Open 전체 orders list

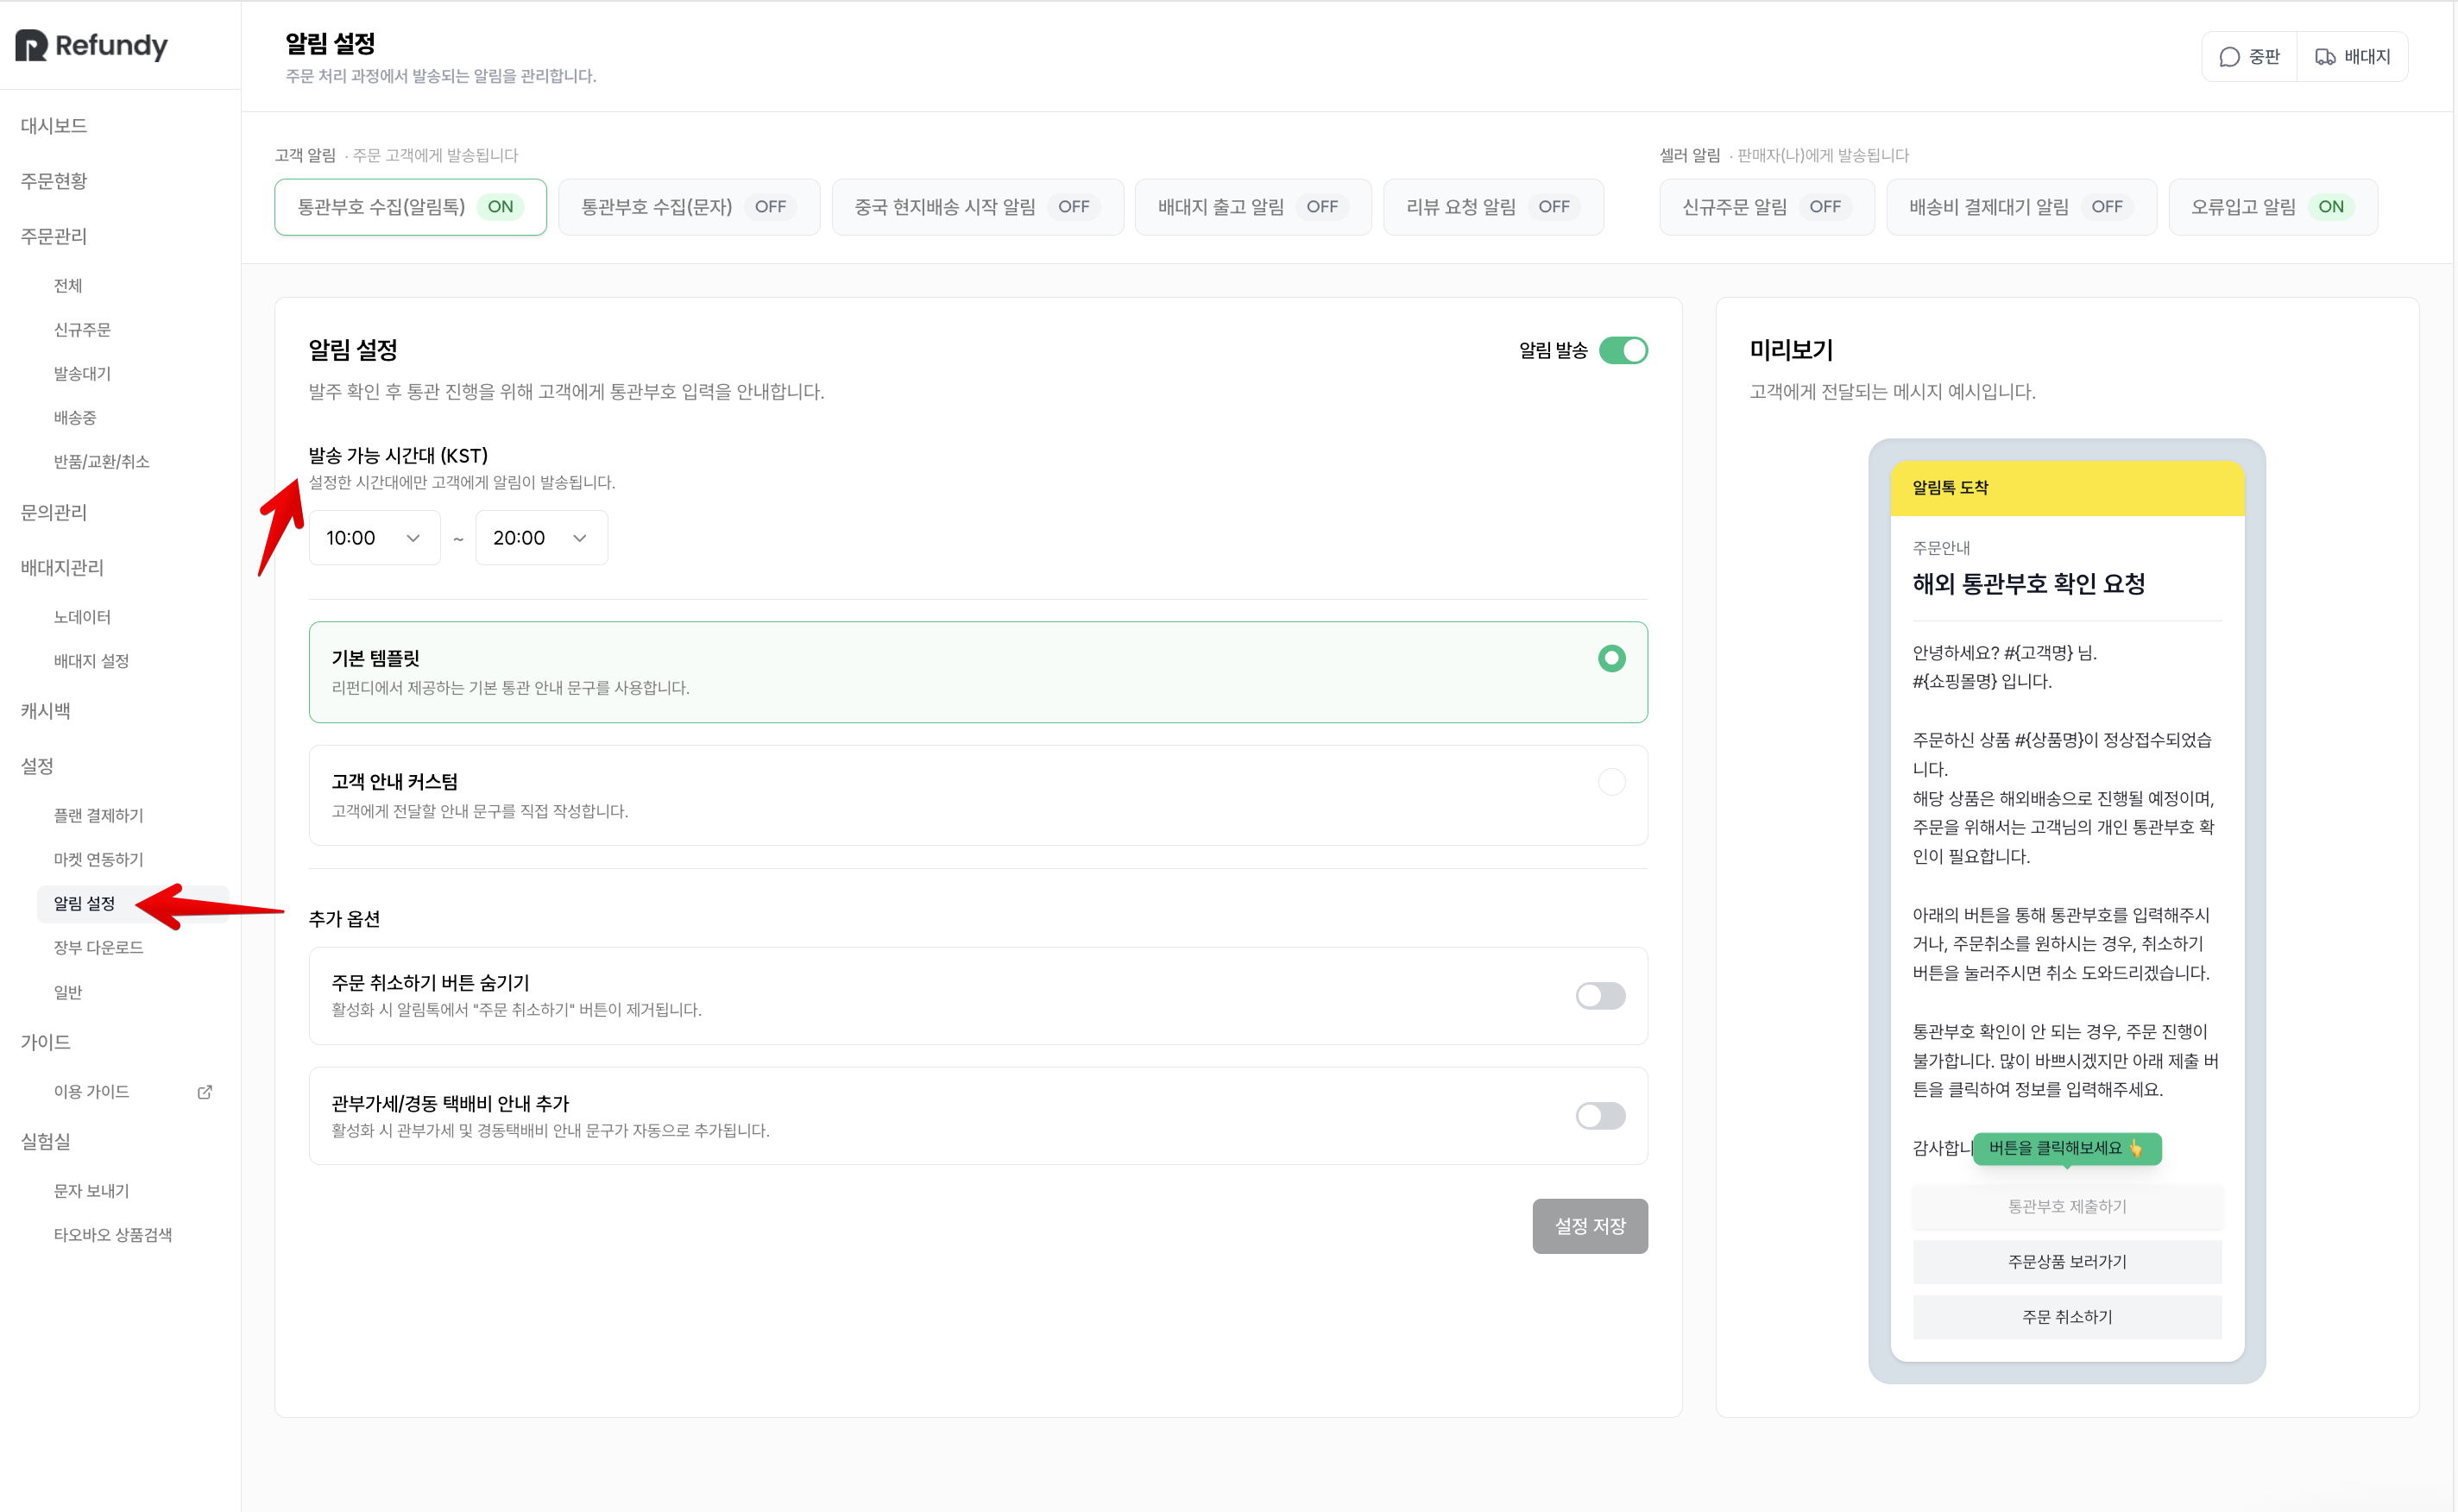[x=68, y=286]
